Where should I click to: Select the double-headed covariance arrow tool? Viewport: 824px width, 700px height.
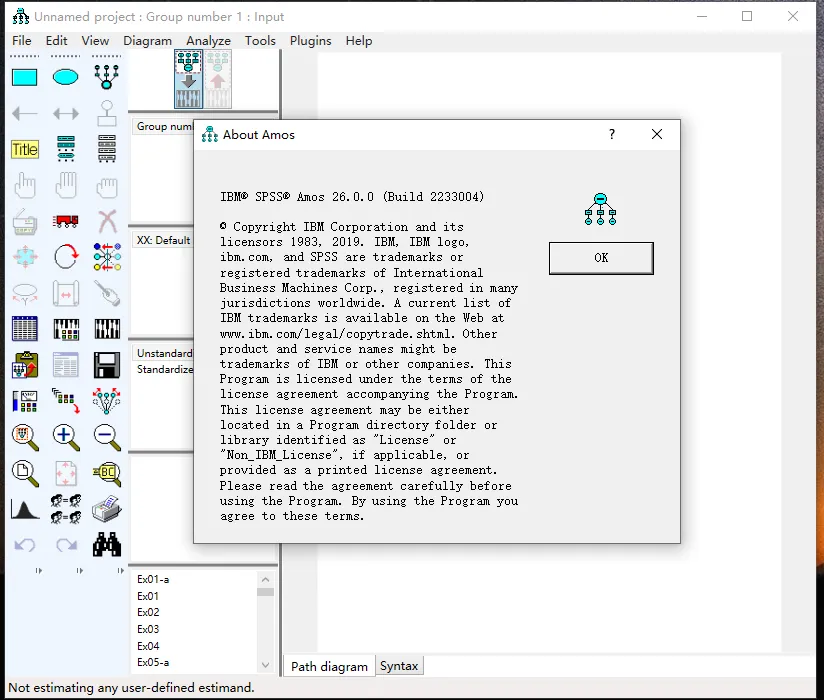[66, 114]
